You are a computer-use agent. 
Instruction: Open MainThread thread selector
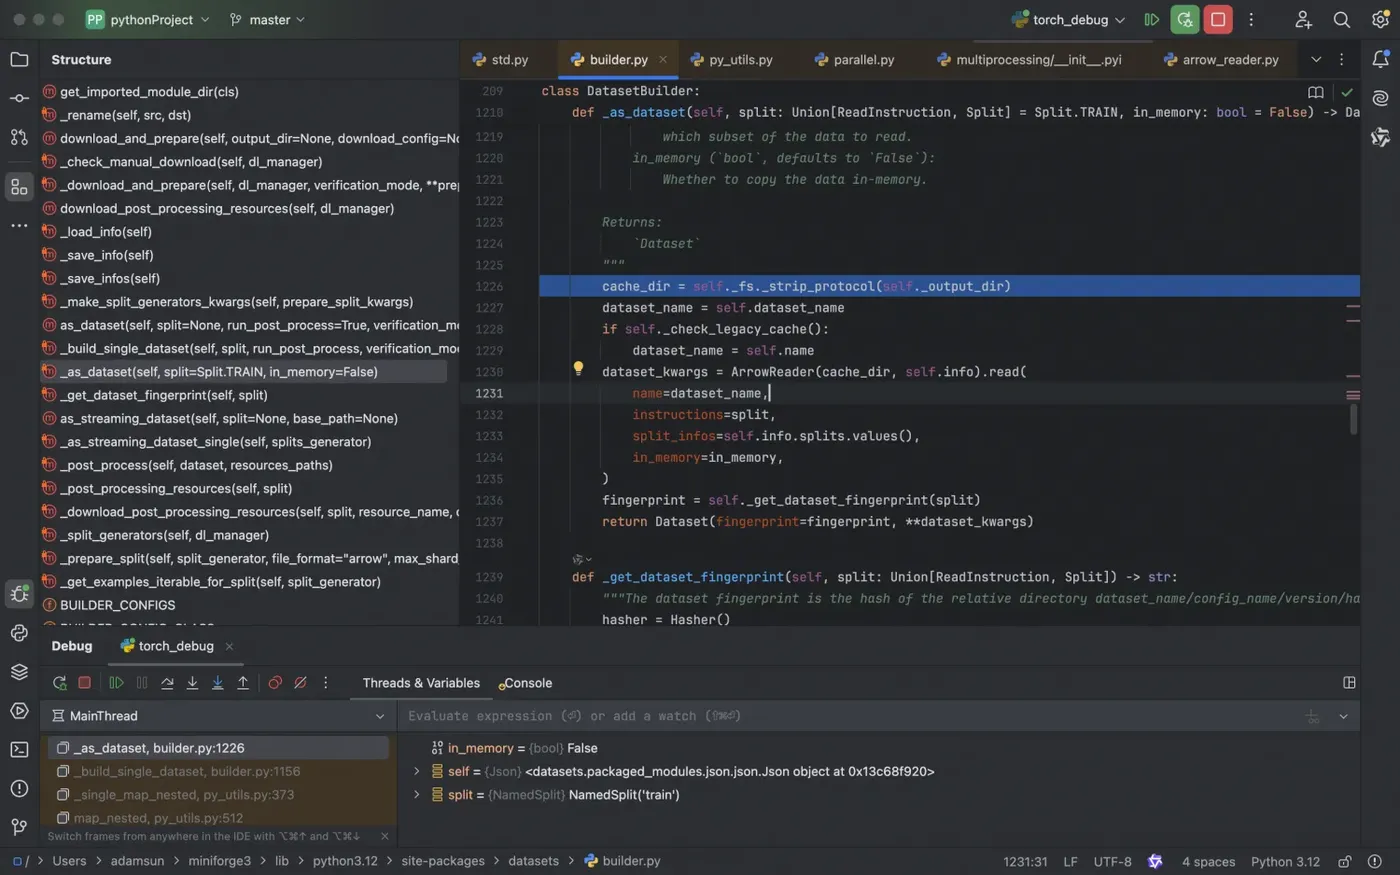point(218,716)
